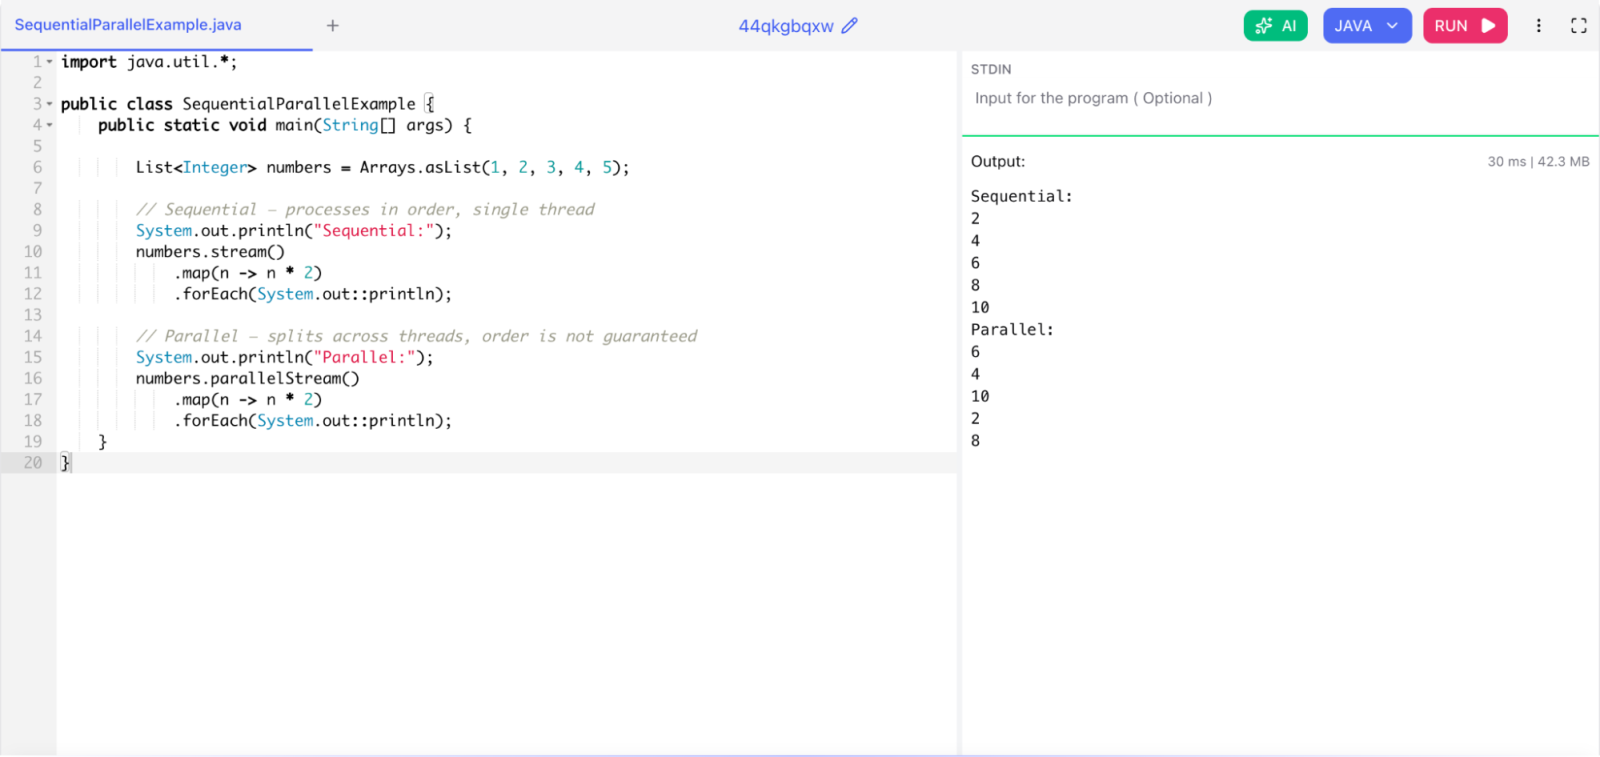Viewport: 1600px width, 757px height.
Task: Add a new file tab with plus icon
Action: tap(333, 26)
